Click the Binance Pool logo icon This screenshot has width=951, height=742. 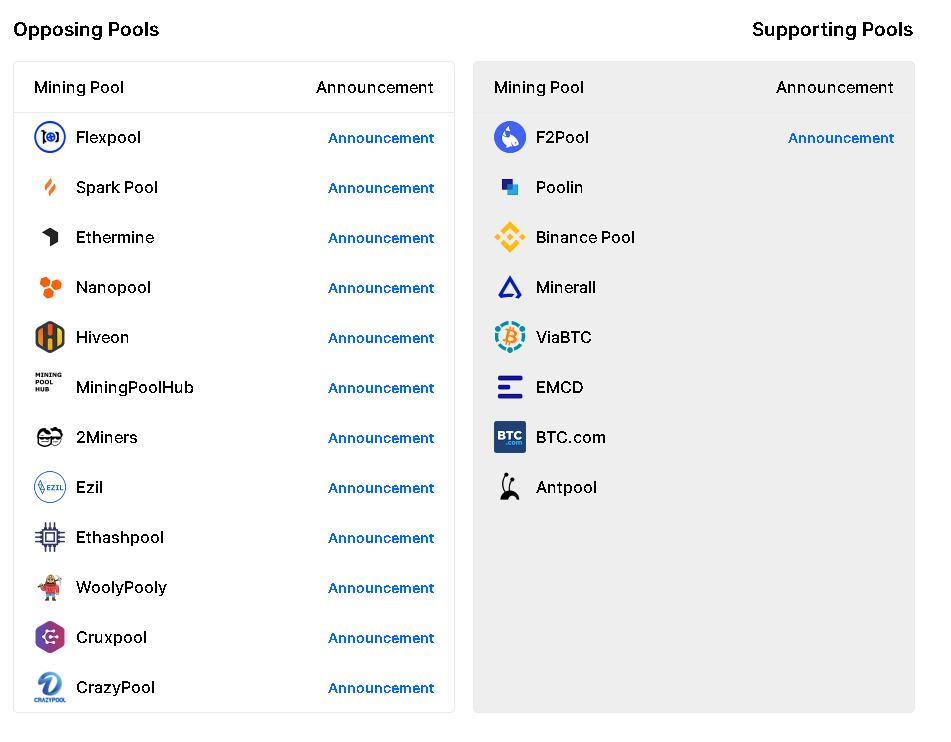pos(510,237)
